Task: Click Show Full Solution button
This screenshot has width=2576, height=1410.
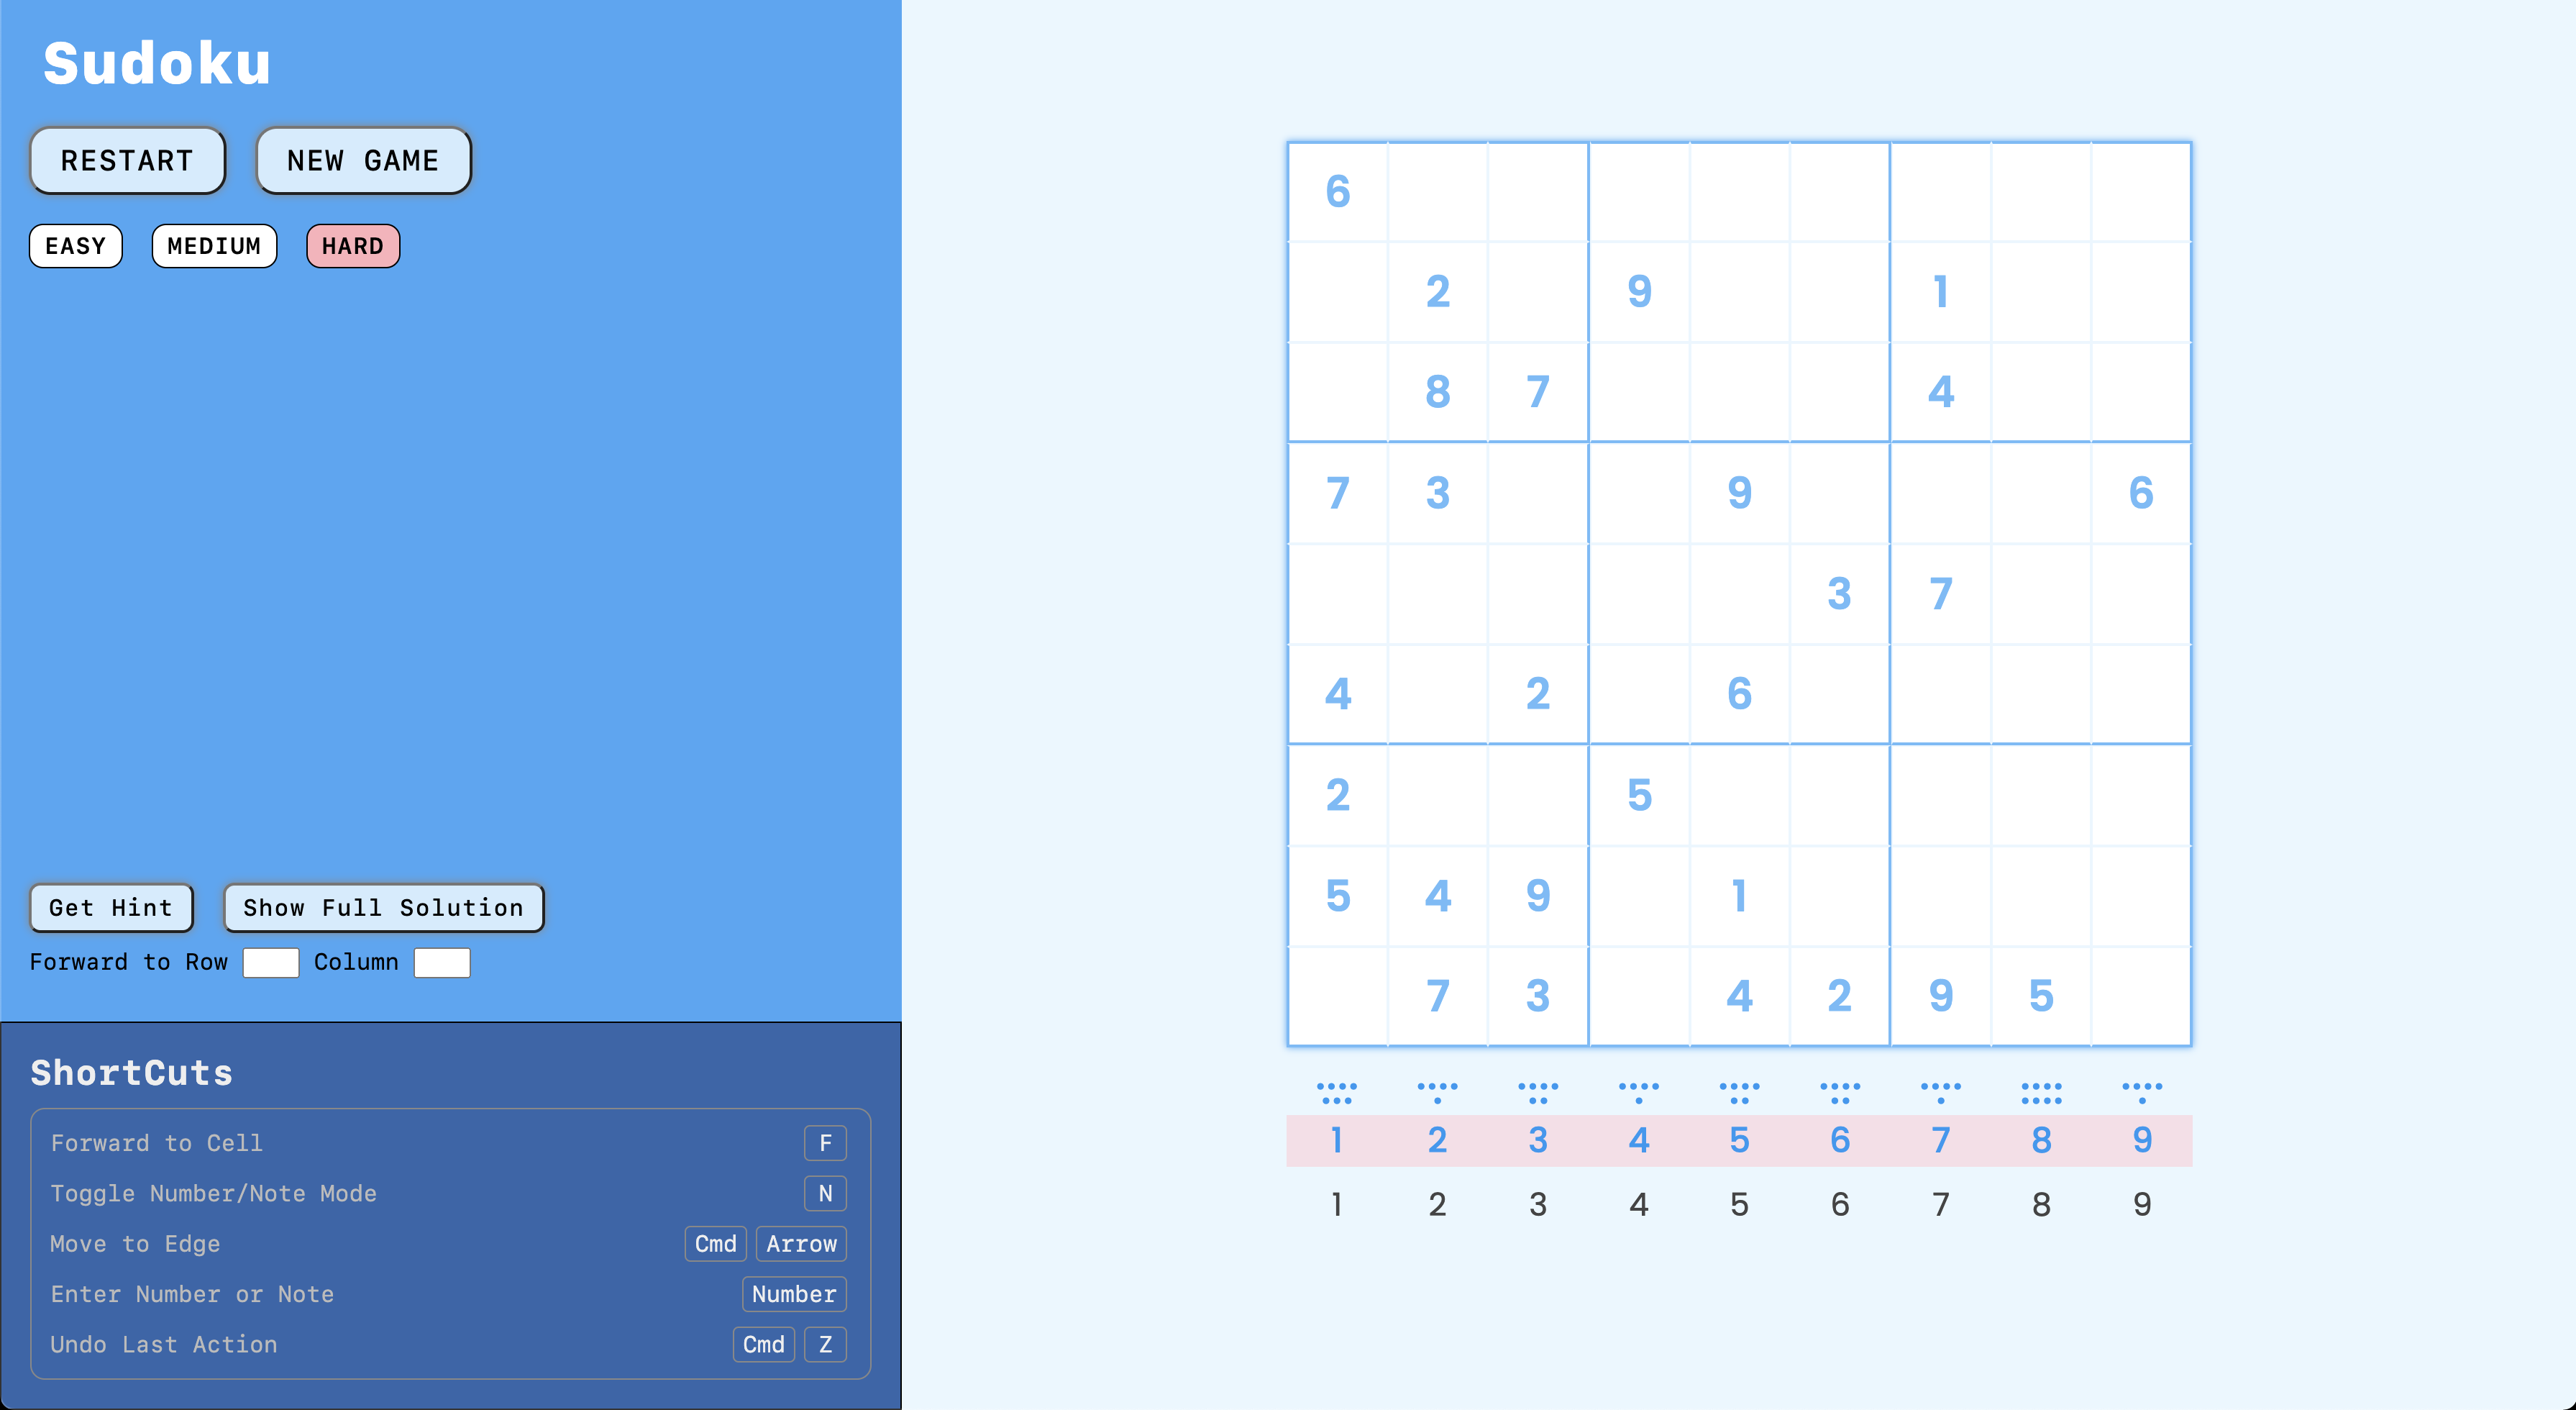Action: [x=382, y=906]
